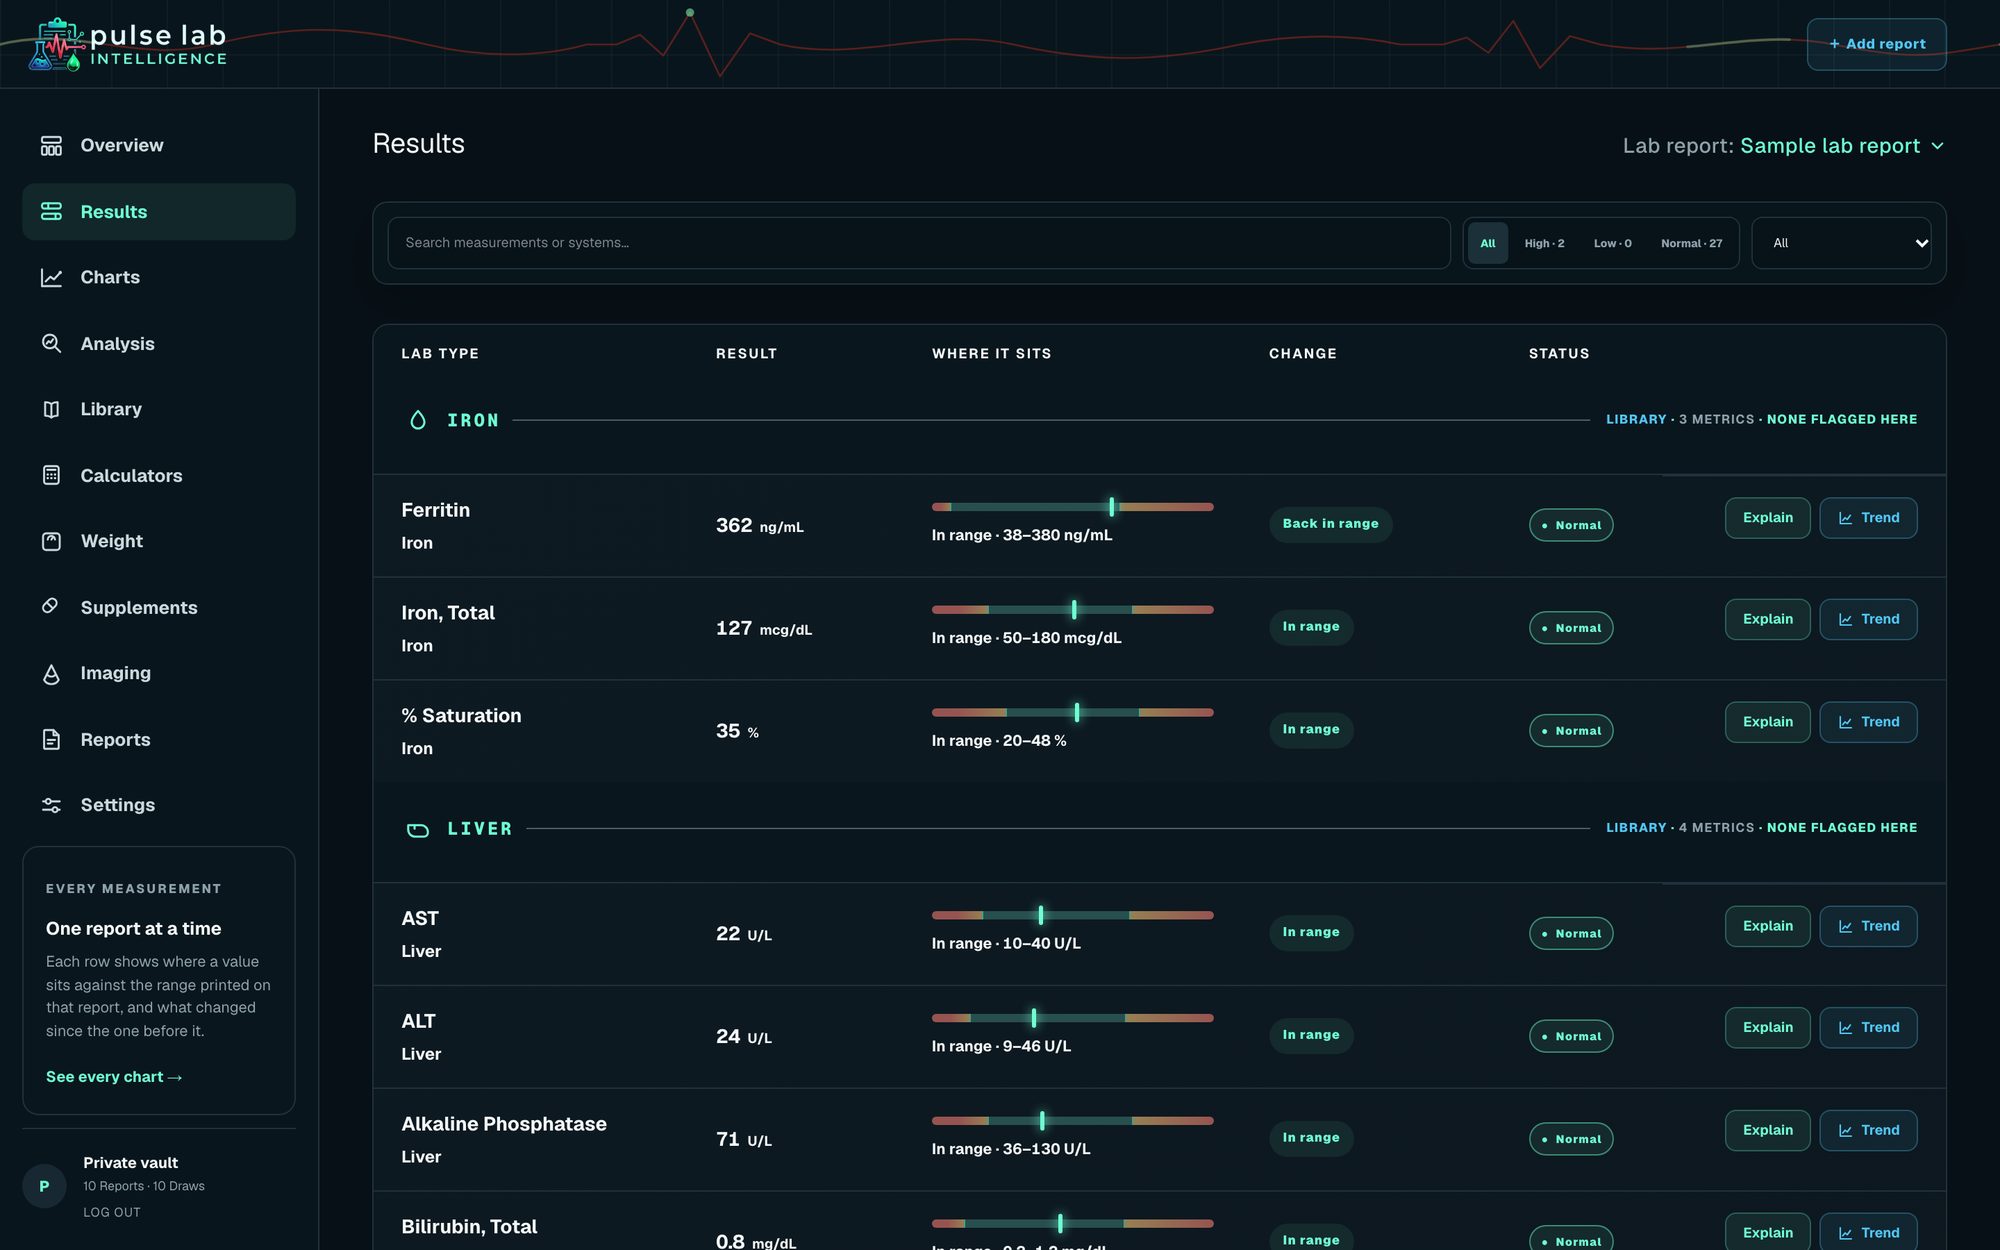The width and height of the screenshot is (2000, 1250).
Task: Open the Analysis section
Action: (158, 344)
